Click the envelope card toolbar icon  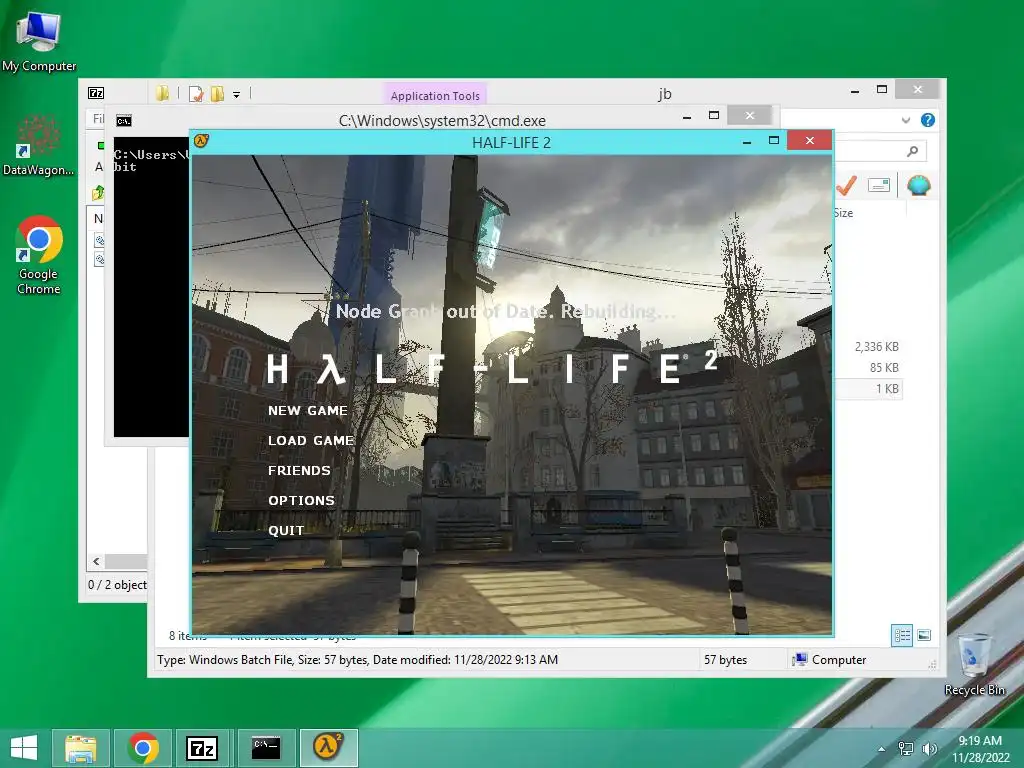pos(879,185)
